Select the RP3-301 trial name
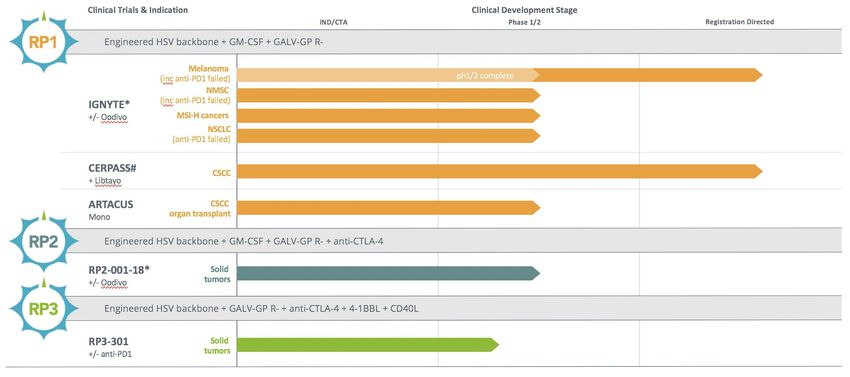 tap(108, 341)
